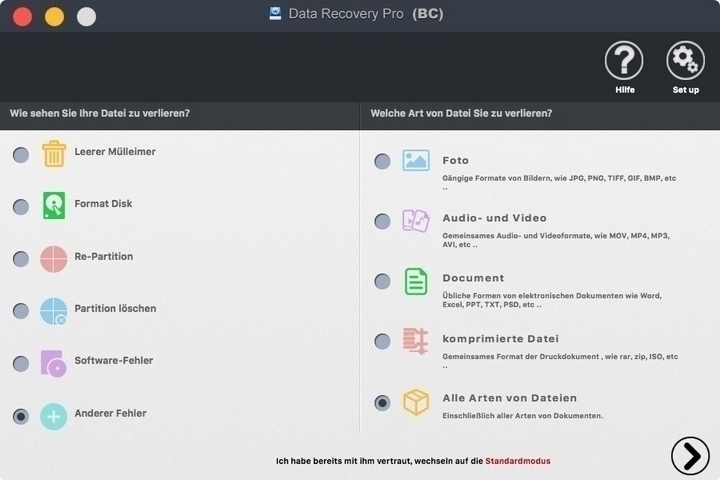The height and width of the screenshot is (480, 720).
Task: Select the komprimierte Datei radio button
Action: pyautogui.click(x=382, y=341)
